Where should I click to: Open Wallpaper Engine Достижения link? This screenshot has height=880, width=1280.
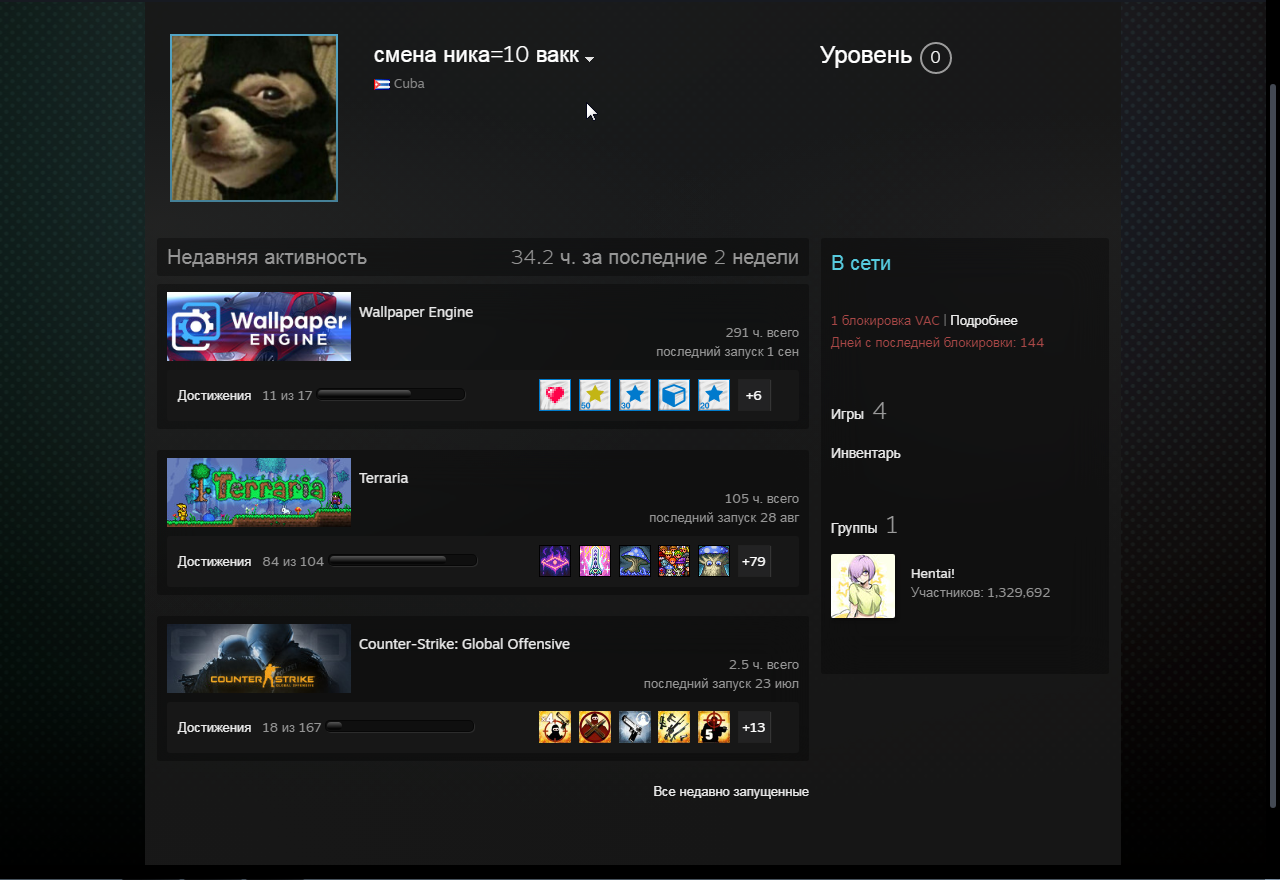214,395
